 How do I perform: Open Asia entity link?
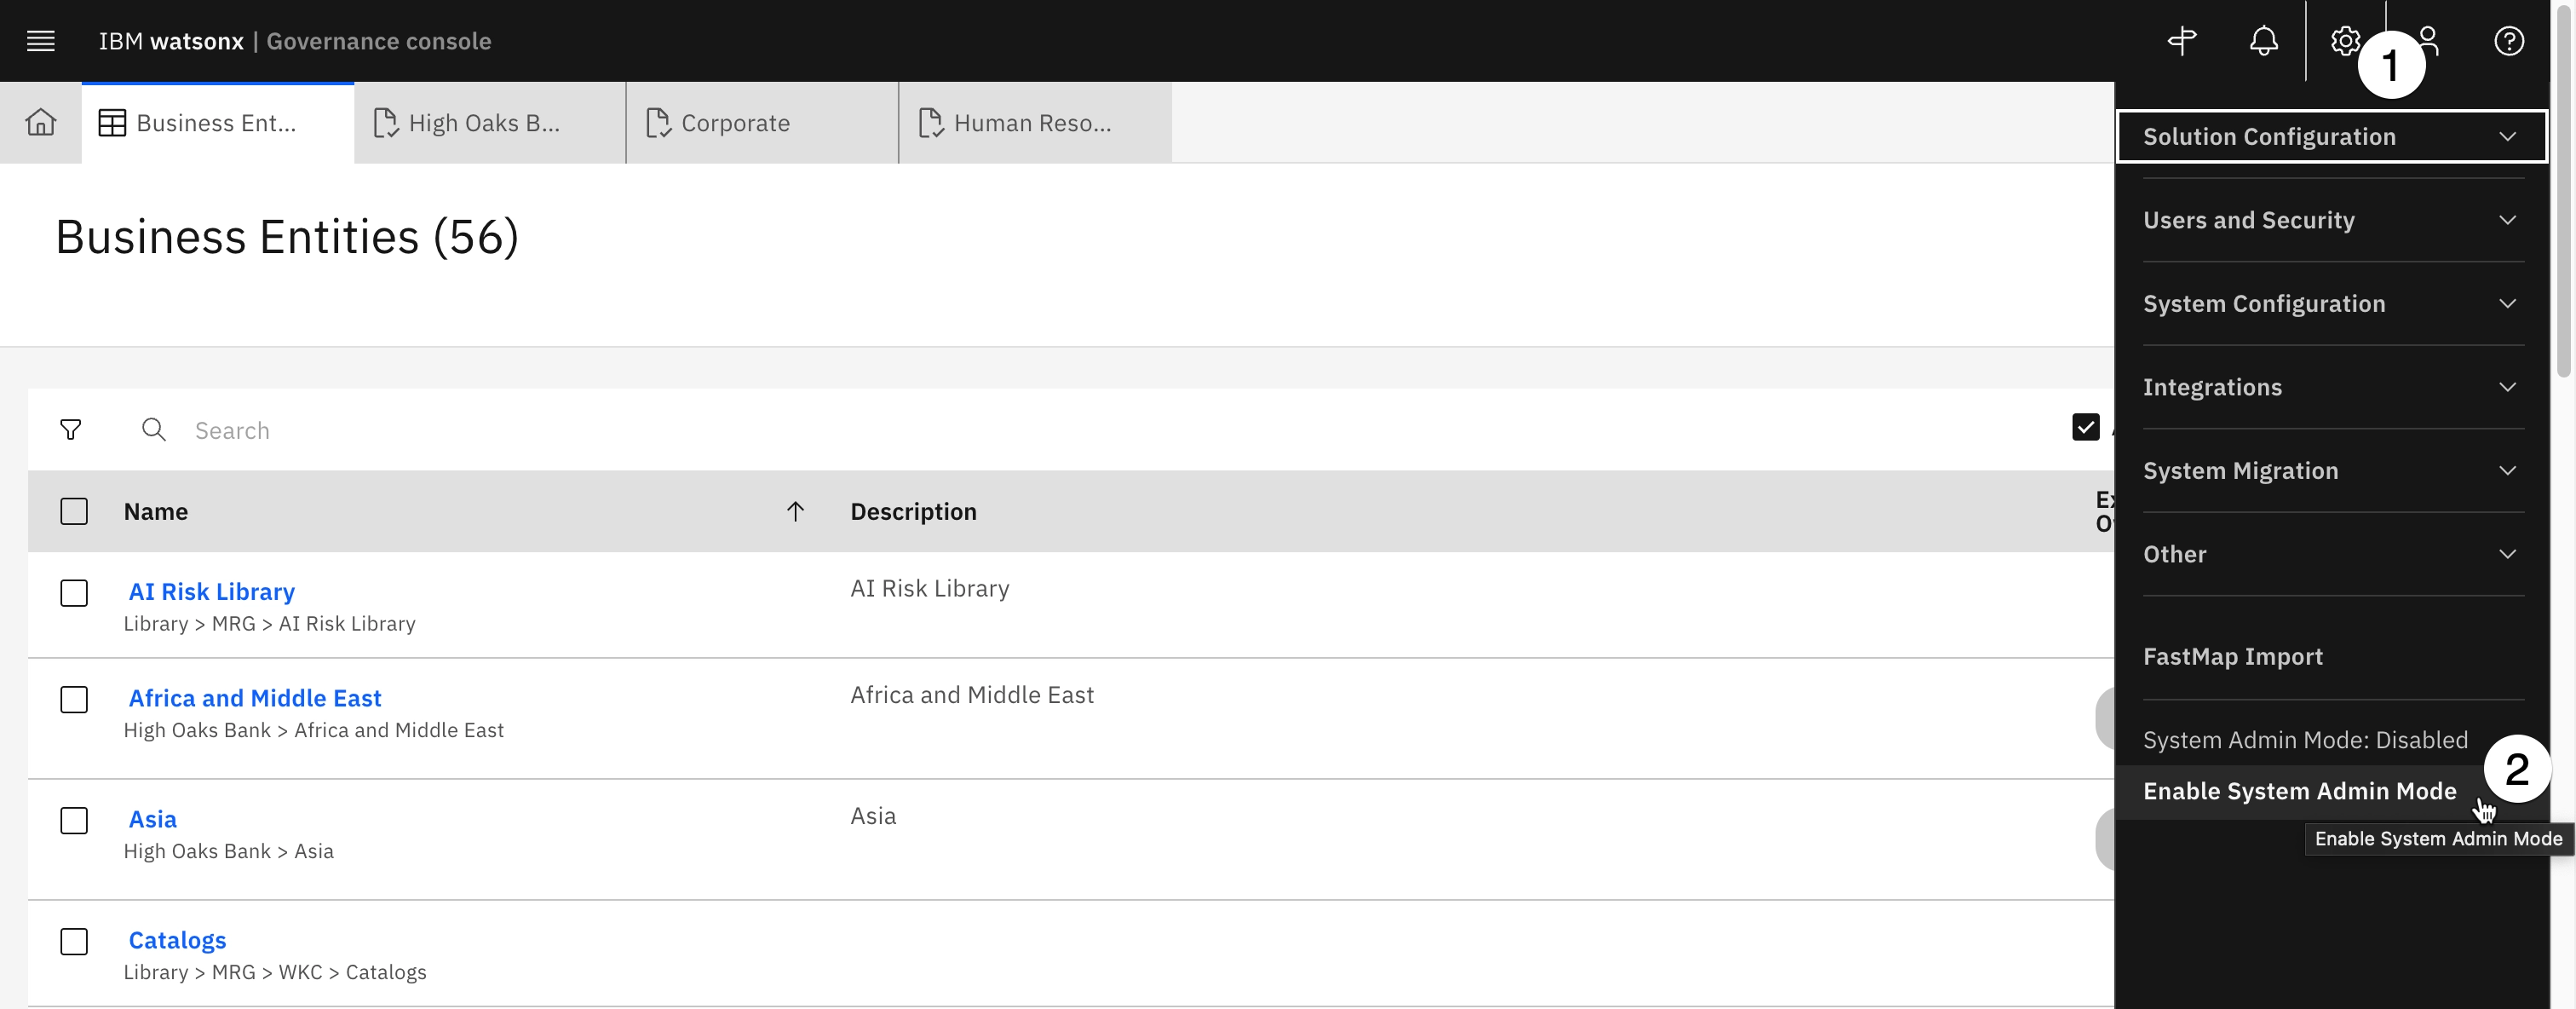153,819
